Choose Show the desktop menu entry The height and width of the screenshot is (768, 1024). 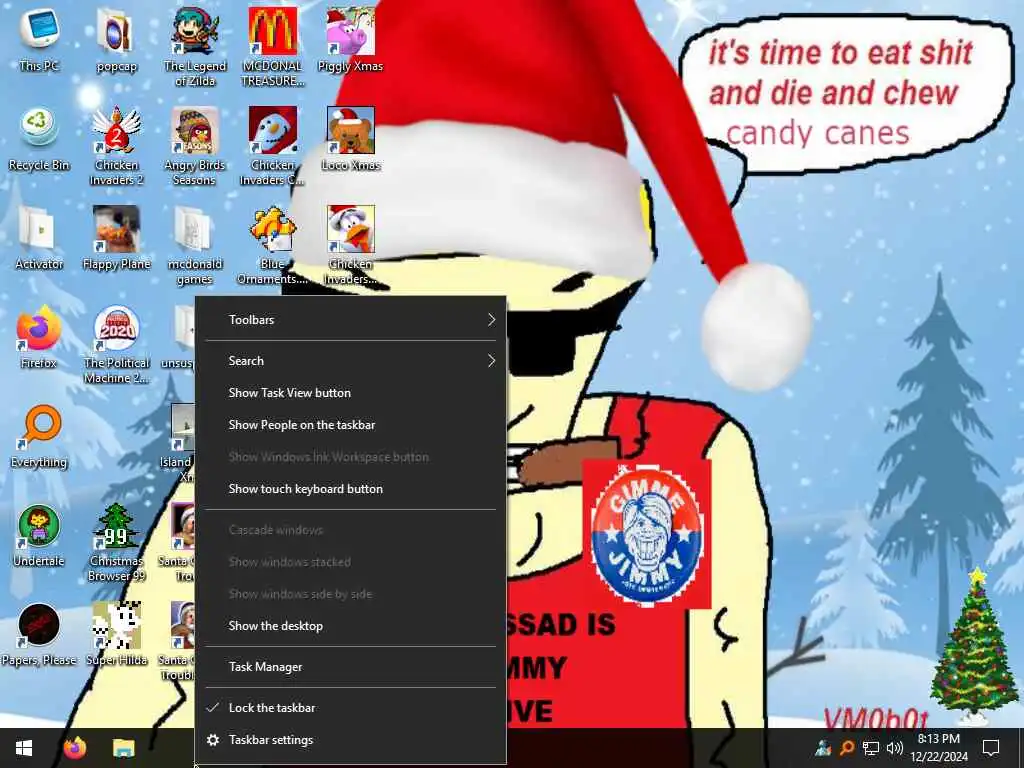click(x=351, y=626)
